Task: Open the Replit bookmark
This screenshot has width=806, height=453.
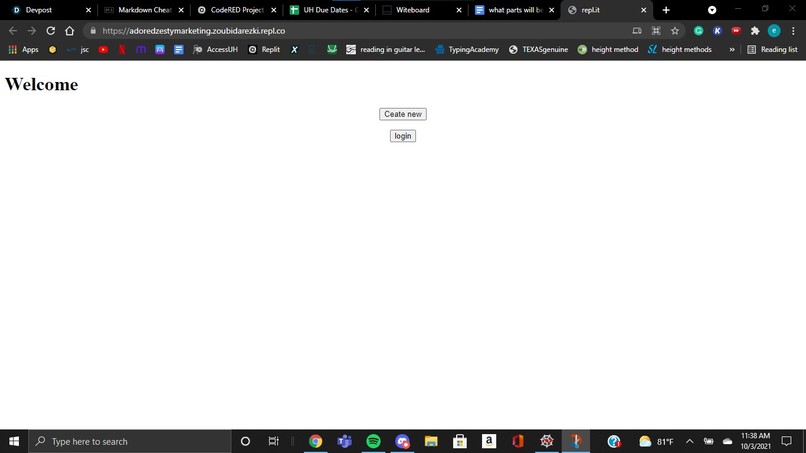Action: [x=264, y=49]
